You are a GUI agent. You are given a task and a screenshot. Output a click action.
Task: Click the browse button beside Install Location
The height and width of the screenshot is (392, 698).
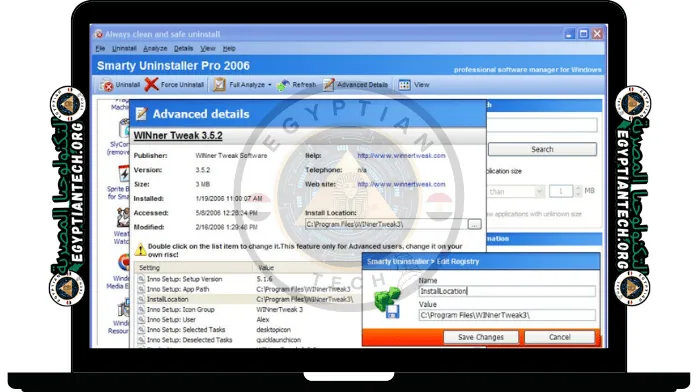475,225
